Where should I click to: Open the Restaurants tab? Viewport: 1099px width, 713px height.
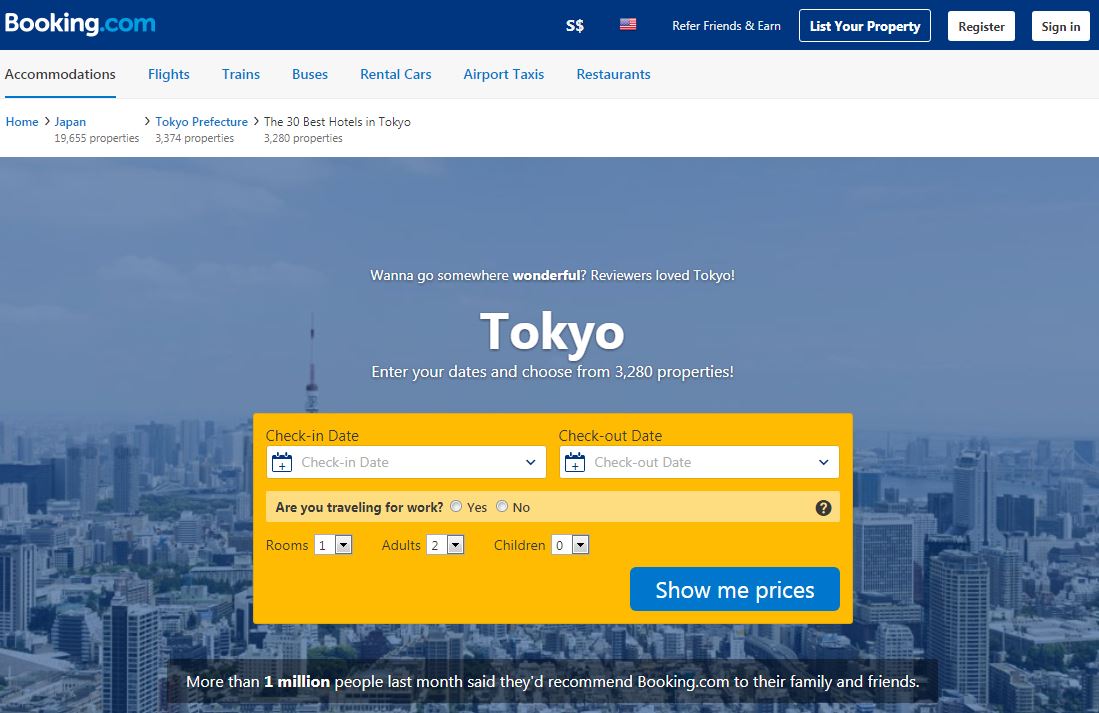(613, 74)
